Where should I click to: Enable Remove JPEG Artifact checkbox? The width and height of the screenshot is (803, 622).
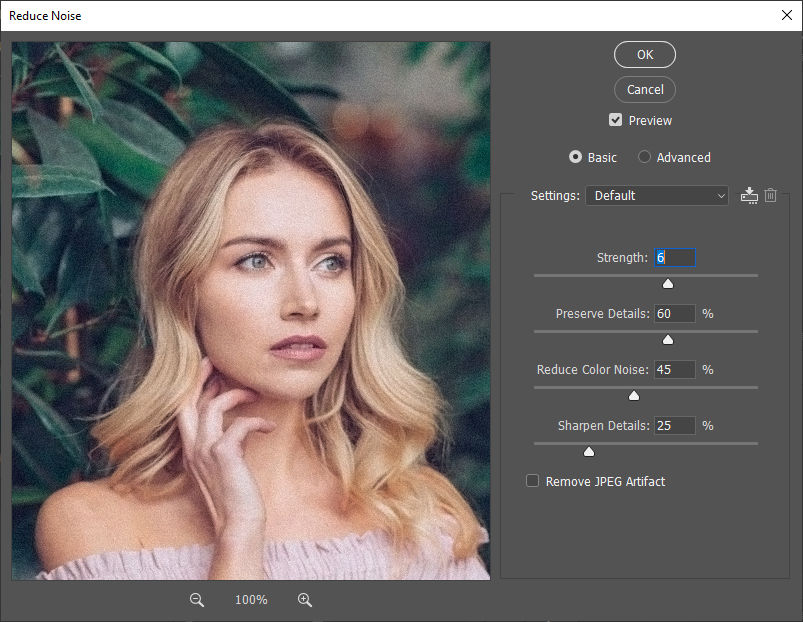click(x=533, y=481)
